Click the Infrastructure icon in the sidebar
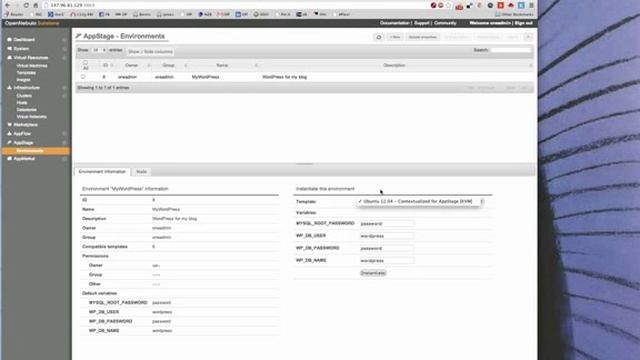 [x=9, y=87]
